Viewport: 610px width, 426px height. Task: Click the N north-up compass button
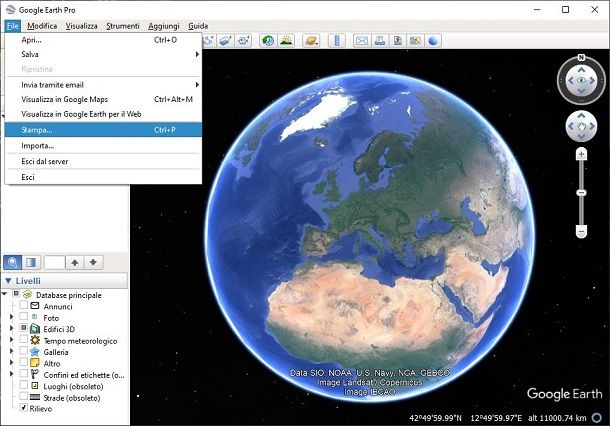point(581,58)
